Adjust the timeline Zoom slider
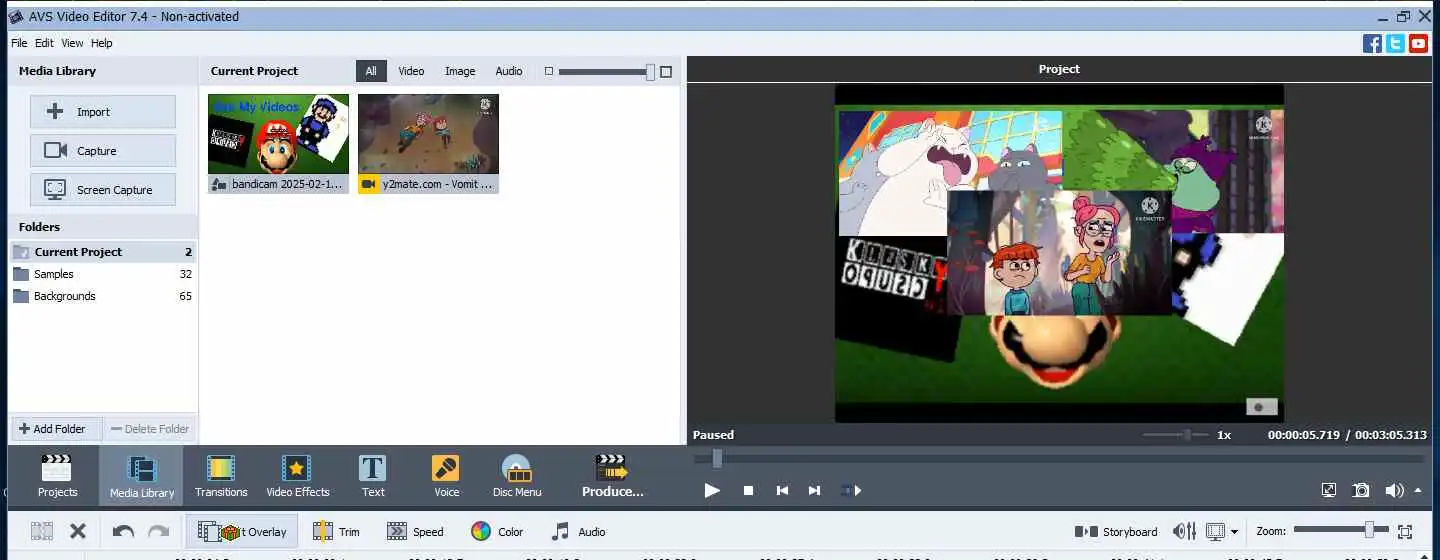 pyautogui.click(x=1340, y=531)
